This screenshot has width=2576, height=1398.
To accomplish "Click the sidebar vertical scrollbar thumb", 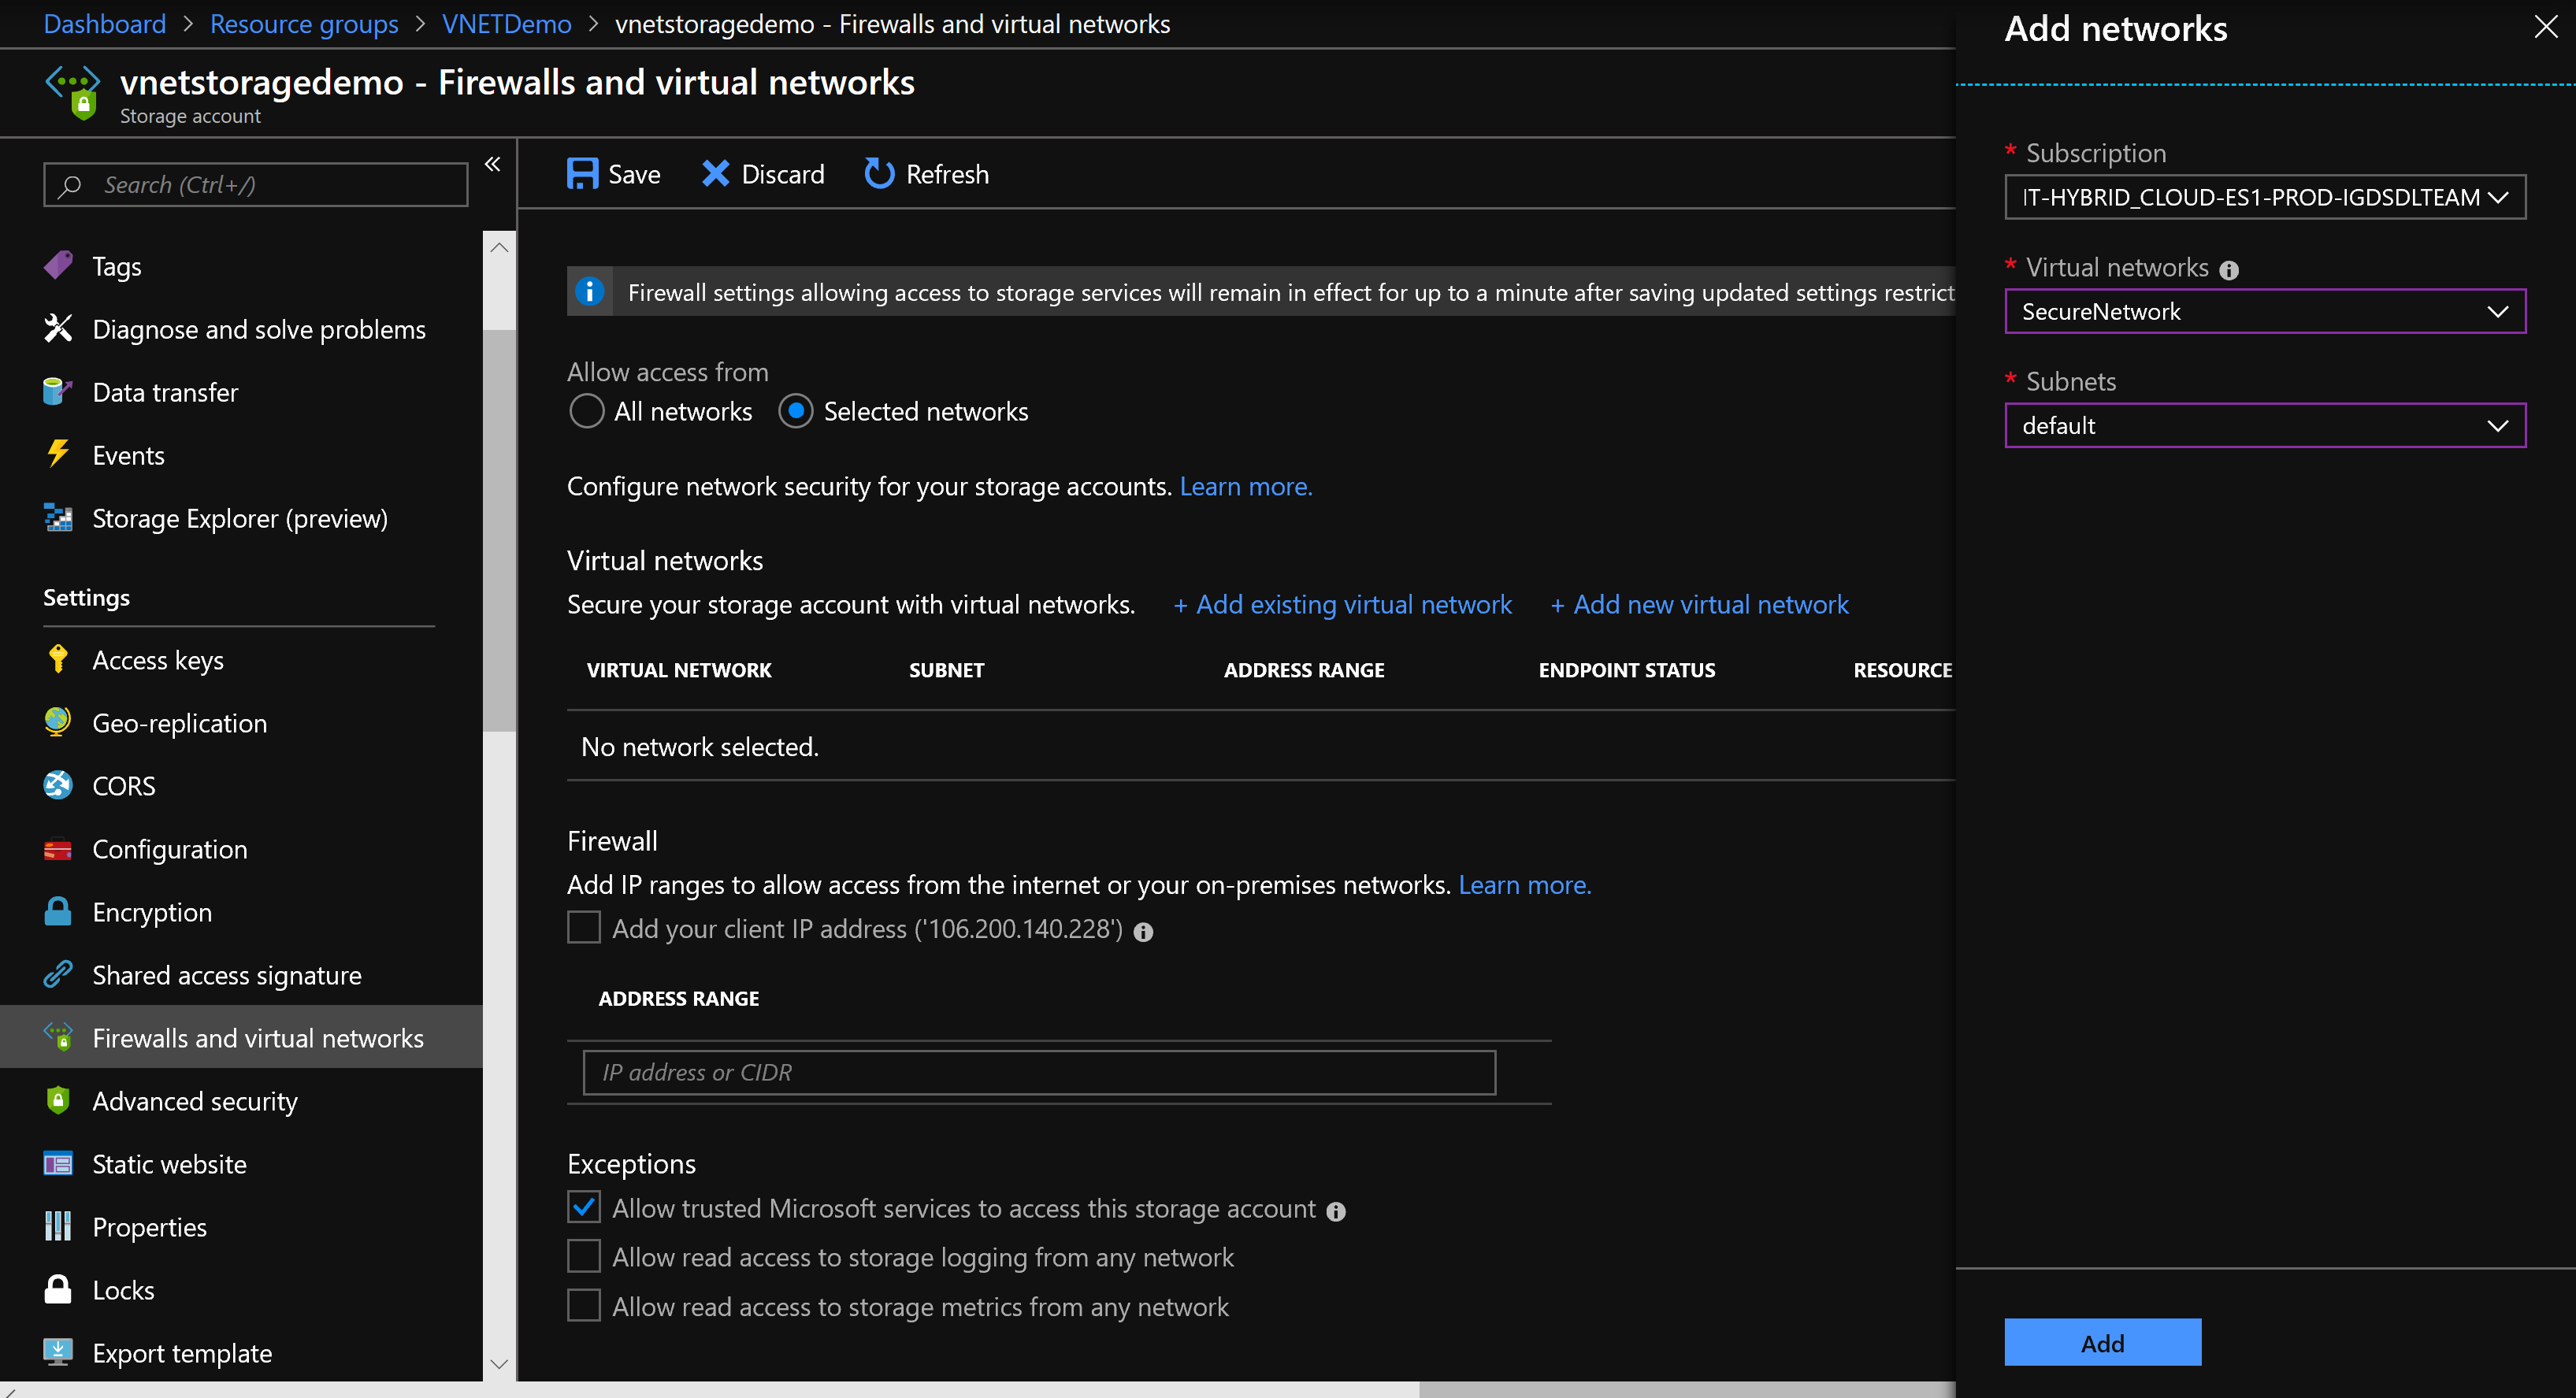I will (x=499, y=530).
